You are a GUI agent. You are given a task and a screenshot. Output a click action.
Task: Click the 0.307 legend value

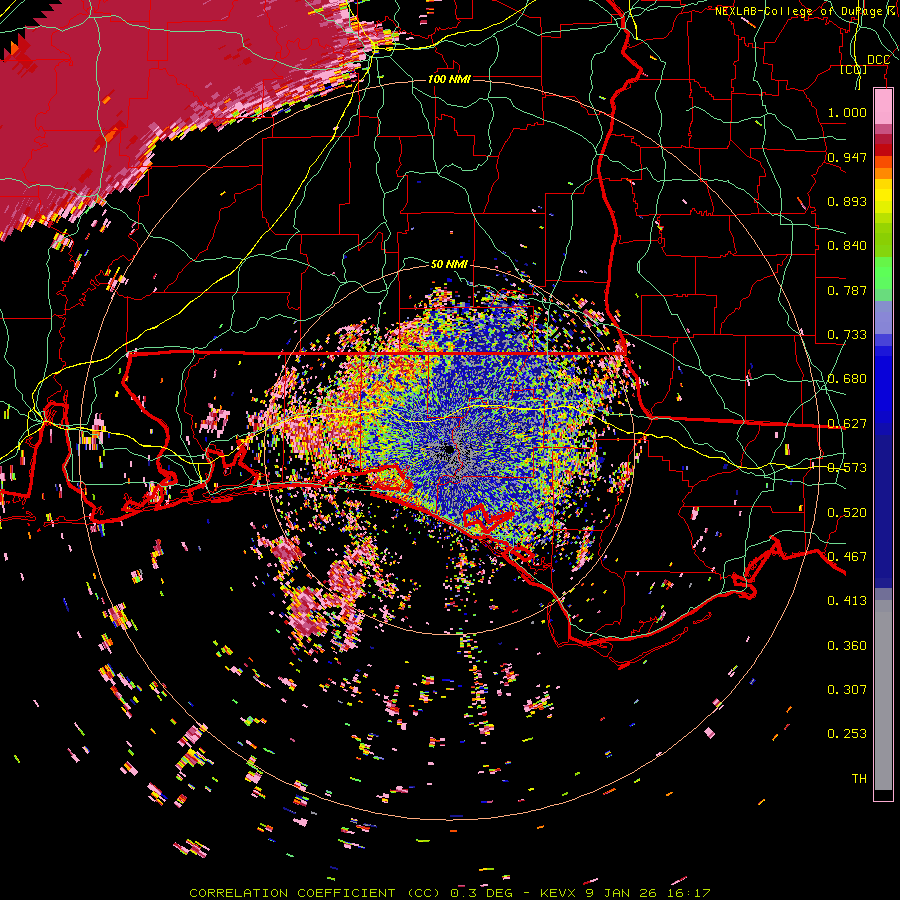click(847, 690)
